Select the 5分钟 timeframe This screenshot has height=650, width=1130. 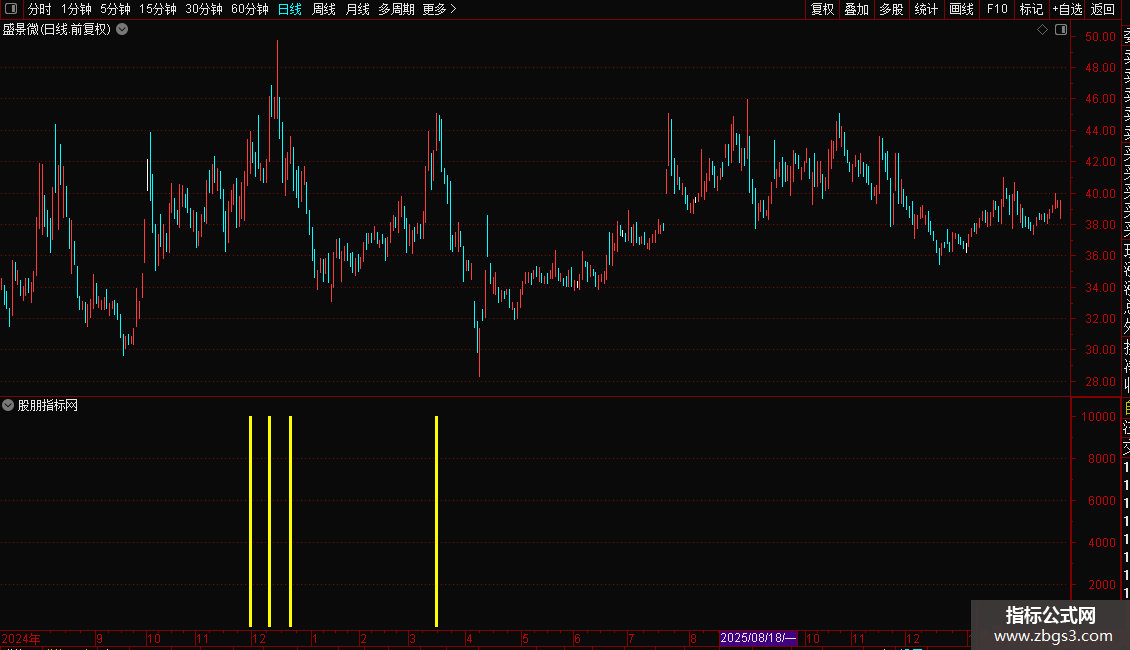pyautogui.click(x=115, y=9)
